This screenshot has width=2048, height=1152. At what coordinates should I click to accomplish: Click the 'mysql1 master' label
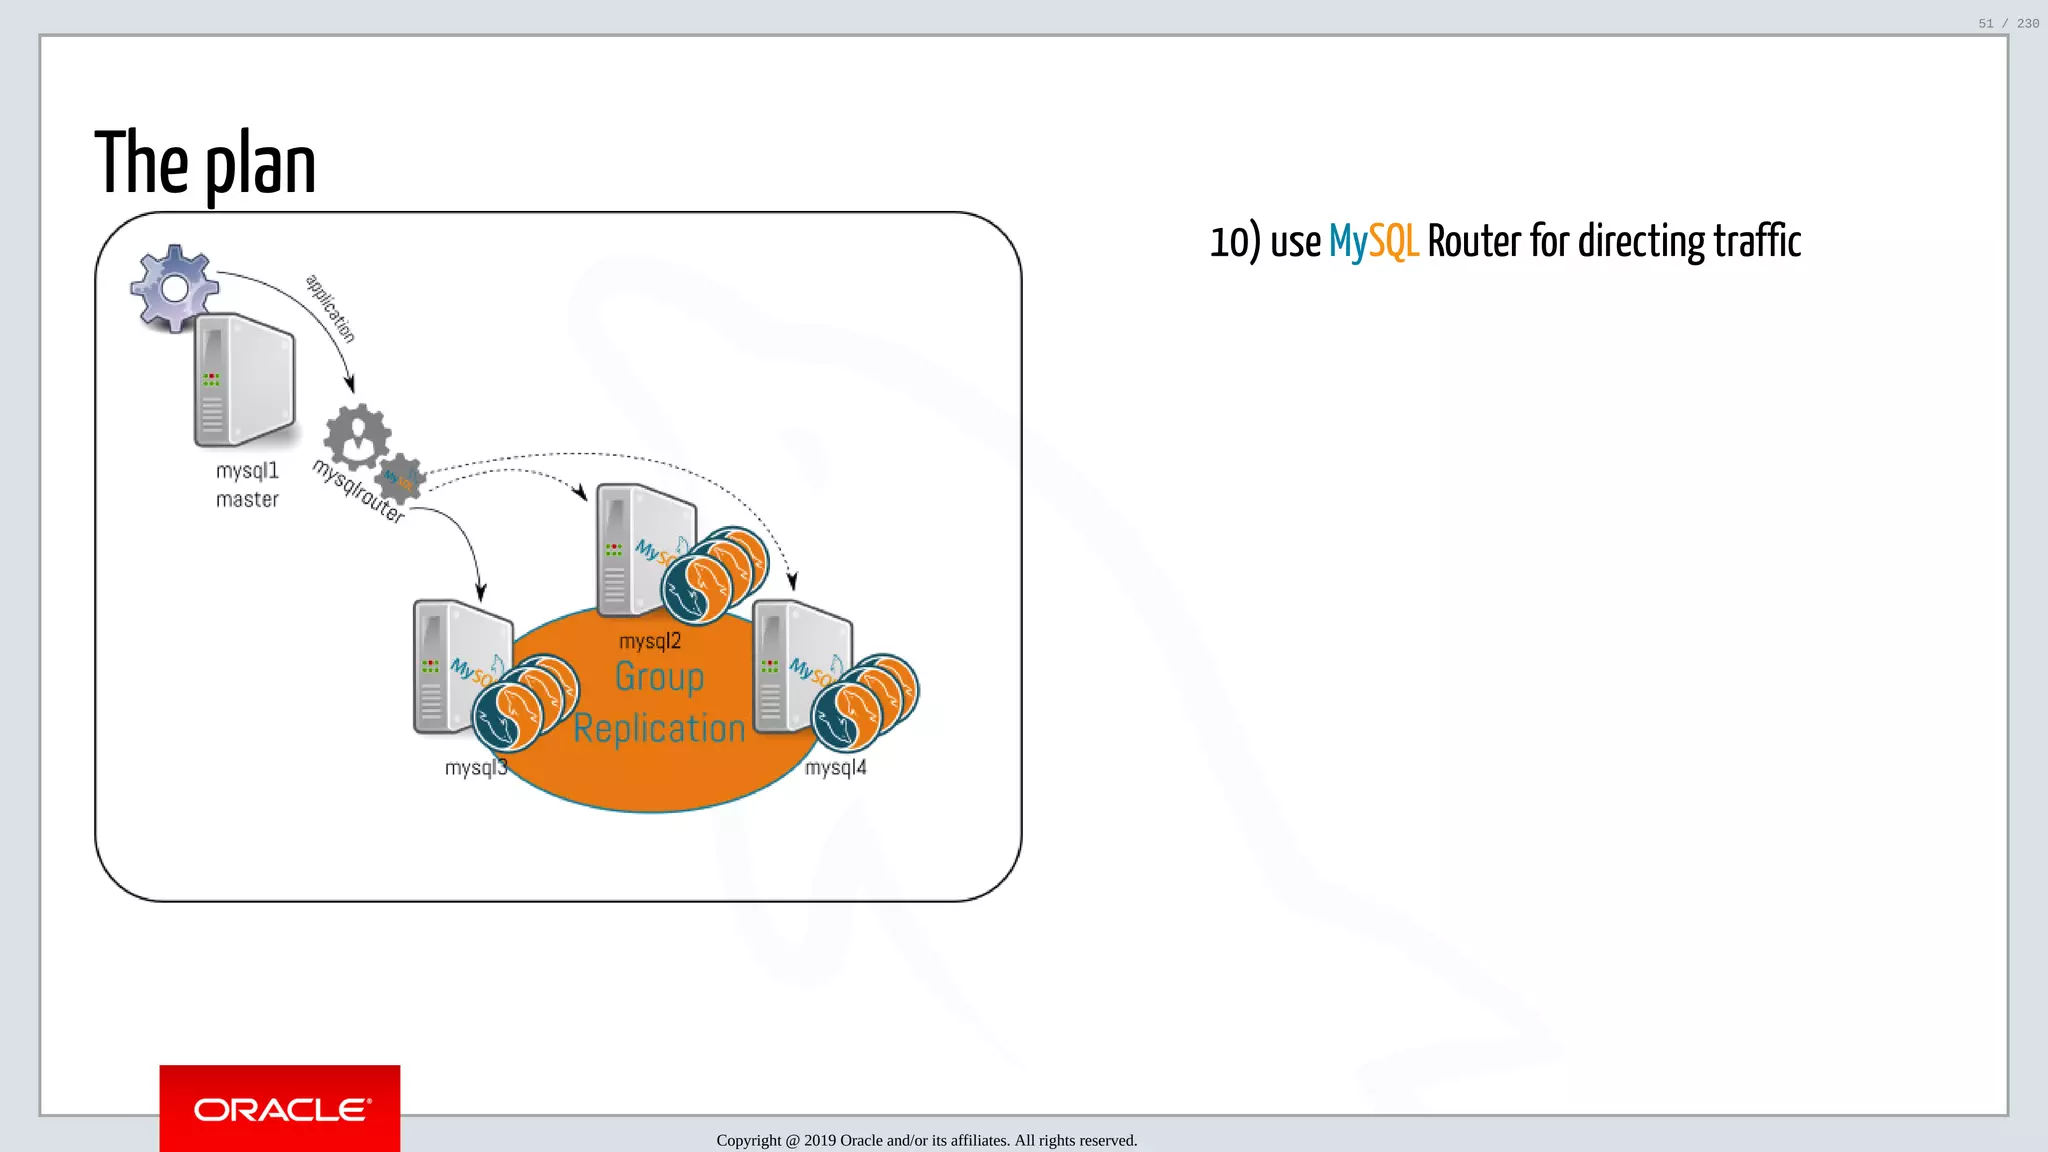[x=247, y=485]
